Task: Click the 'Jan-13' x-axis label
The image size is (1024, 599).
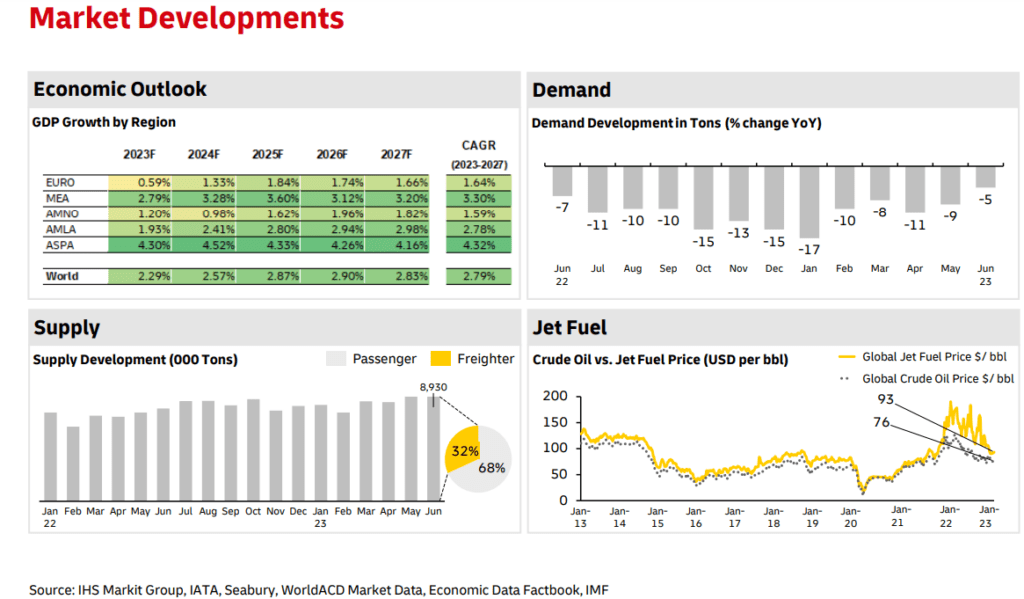Action: click(x=581, y=517)
